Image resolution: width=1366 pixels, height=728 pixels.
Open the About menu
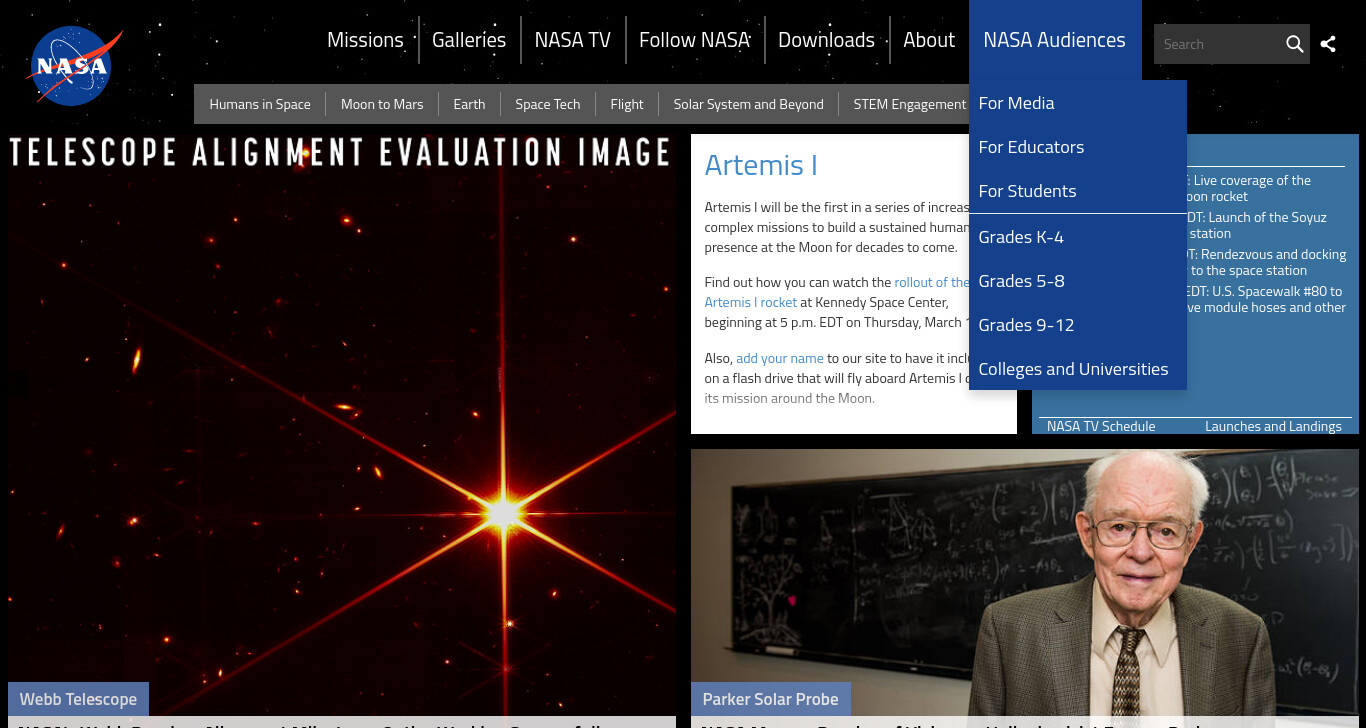[929, 40]
